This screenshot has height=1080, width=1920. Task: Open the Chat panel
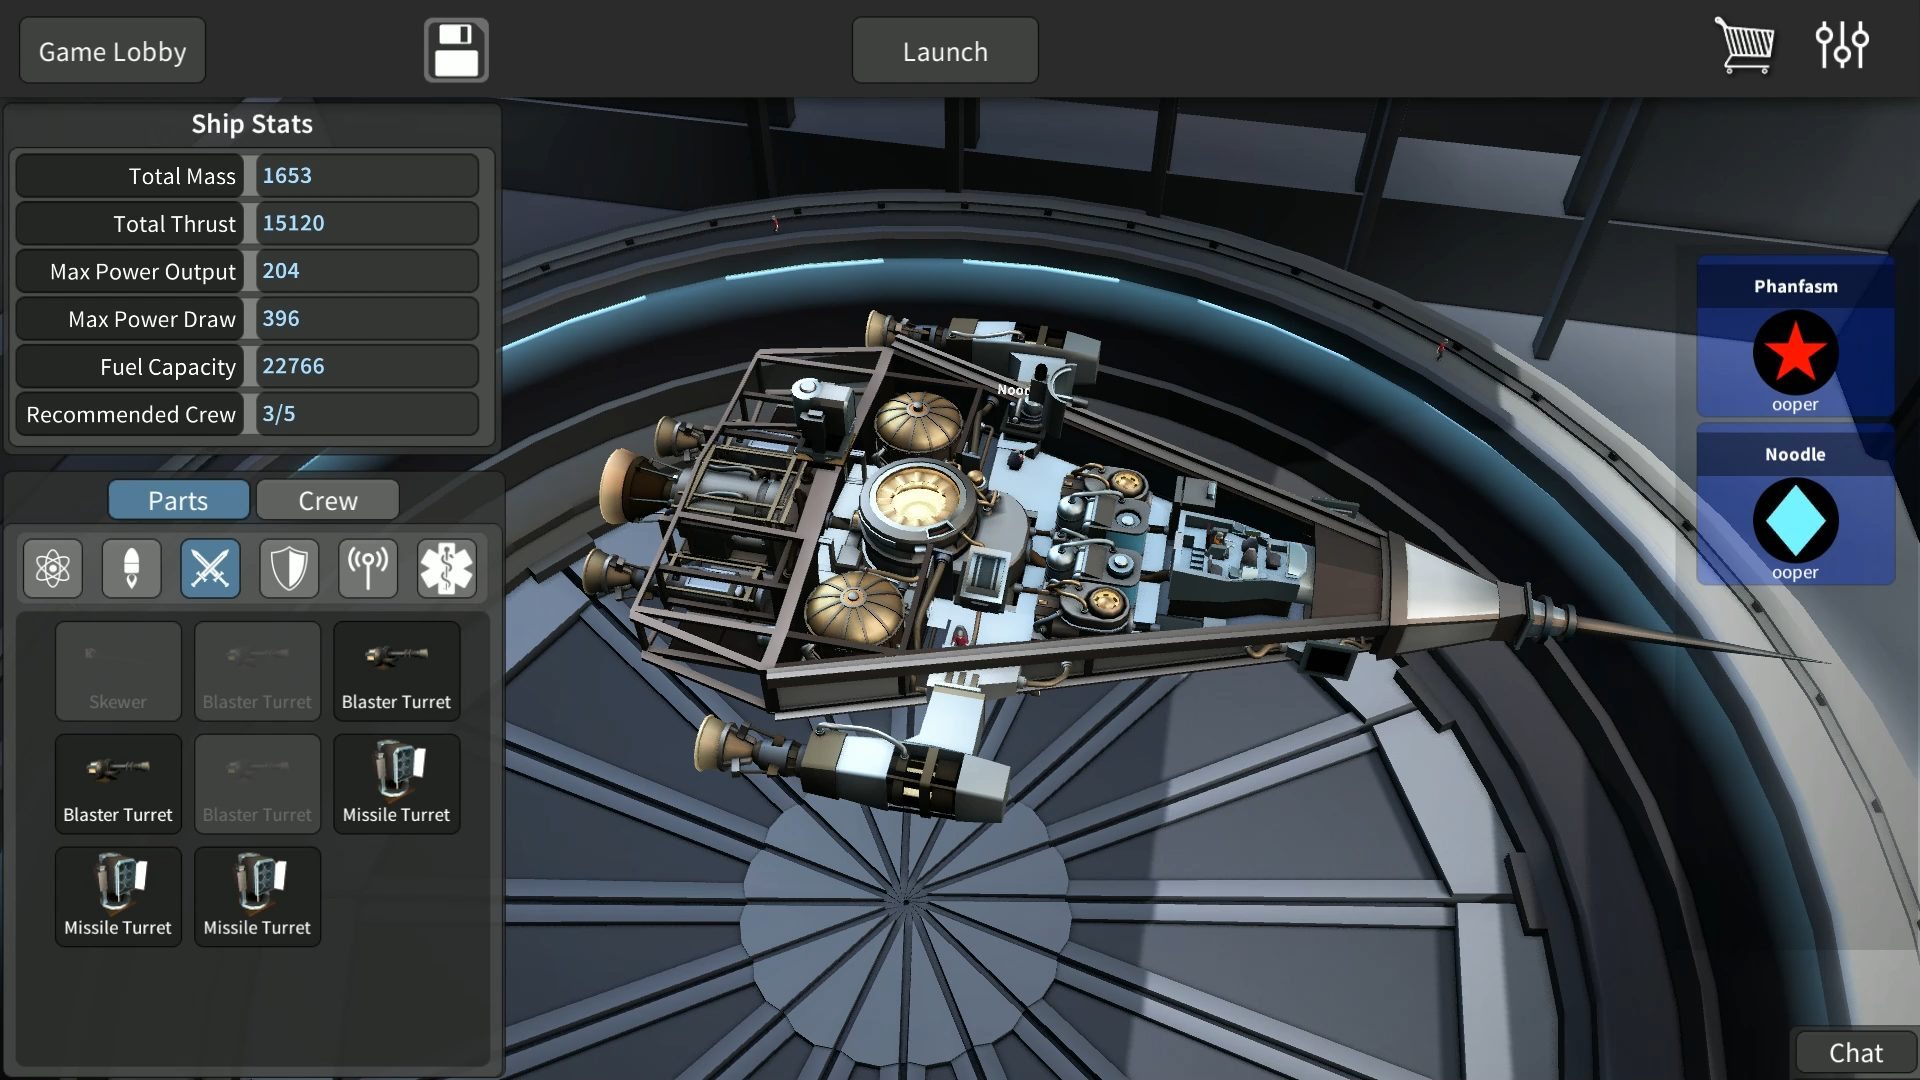tap(1855, 1052)
